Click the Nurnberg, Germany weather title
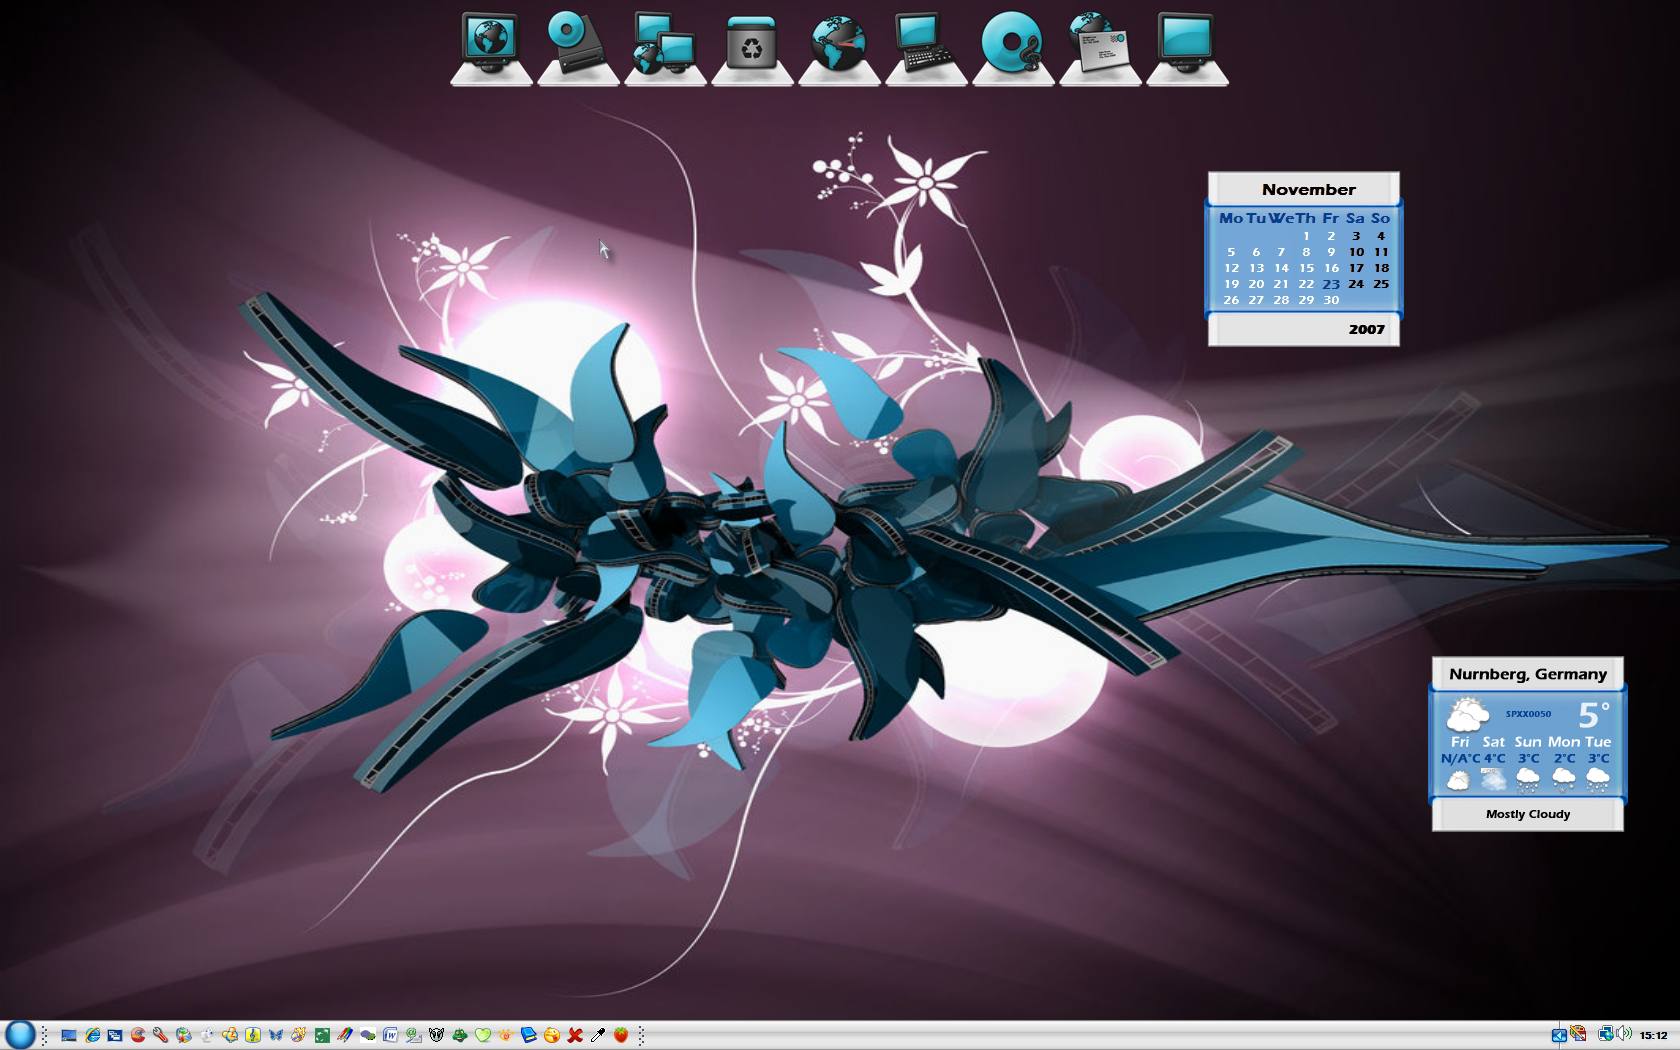The height and width of the screenshot is (1050, 1680). coord(1528,674)
